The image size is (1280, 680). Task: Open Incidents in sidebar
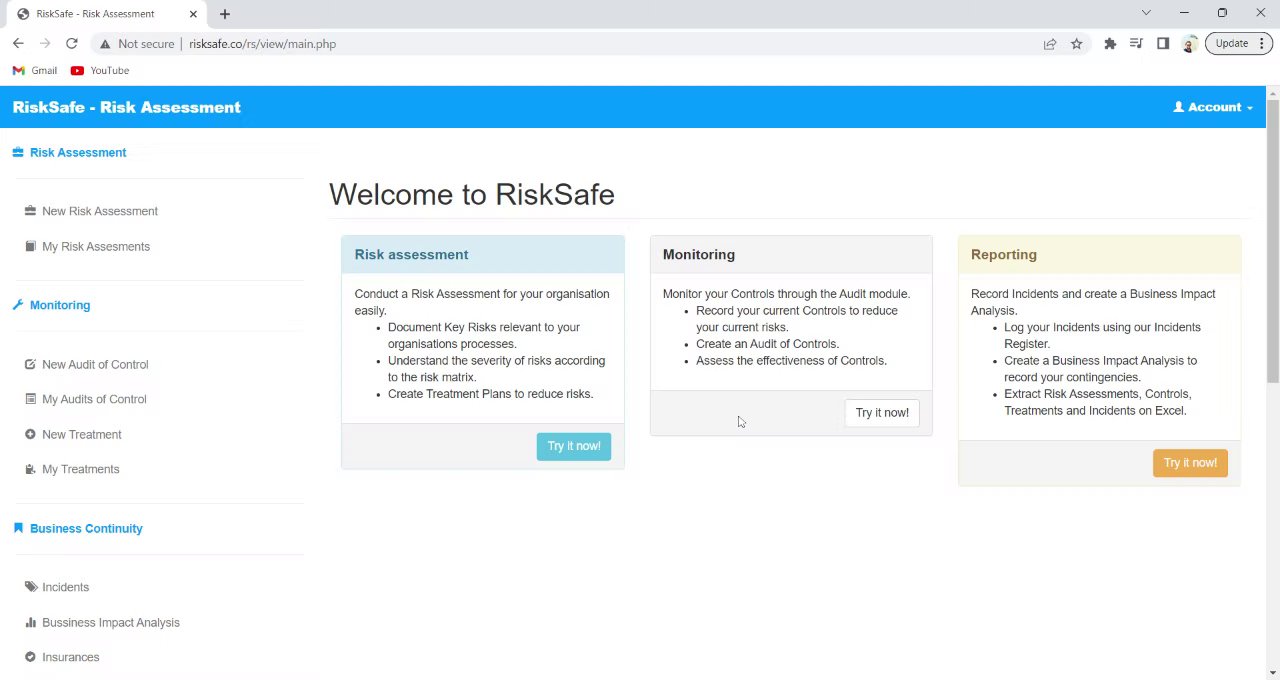pos(66,587)
